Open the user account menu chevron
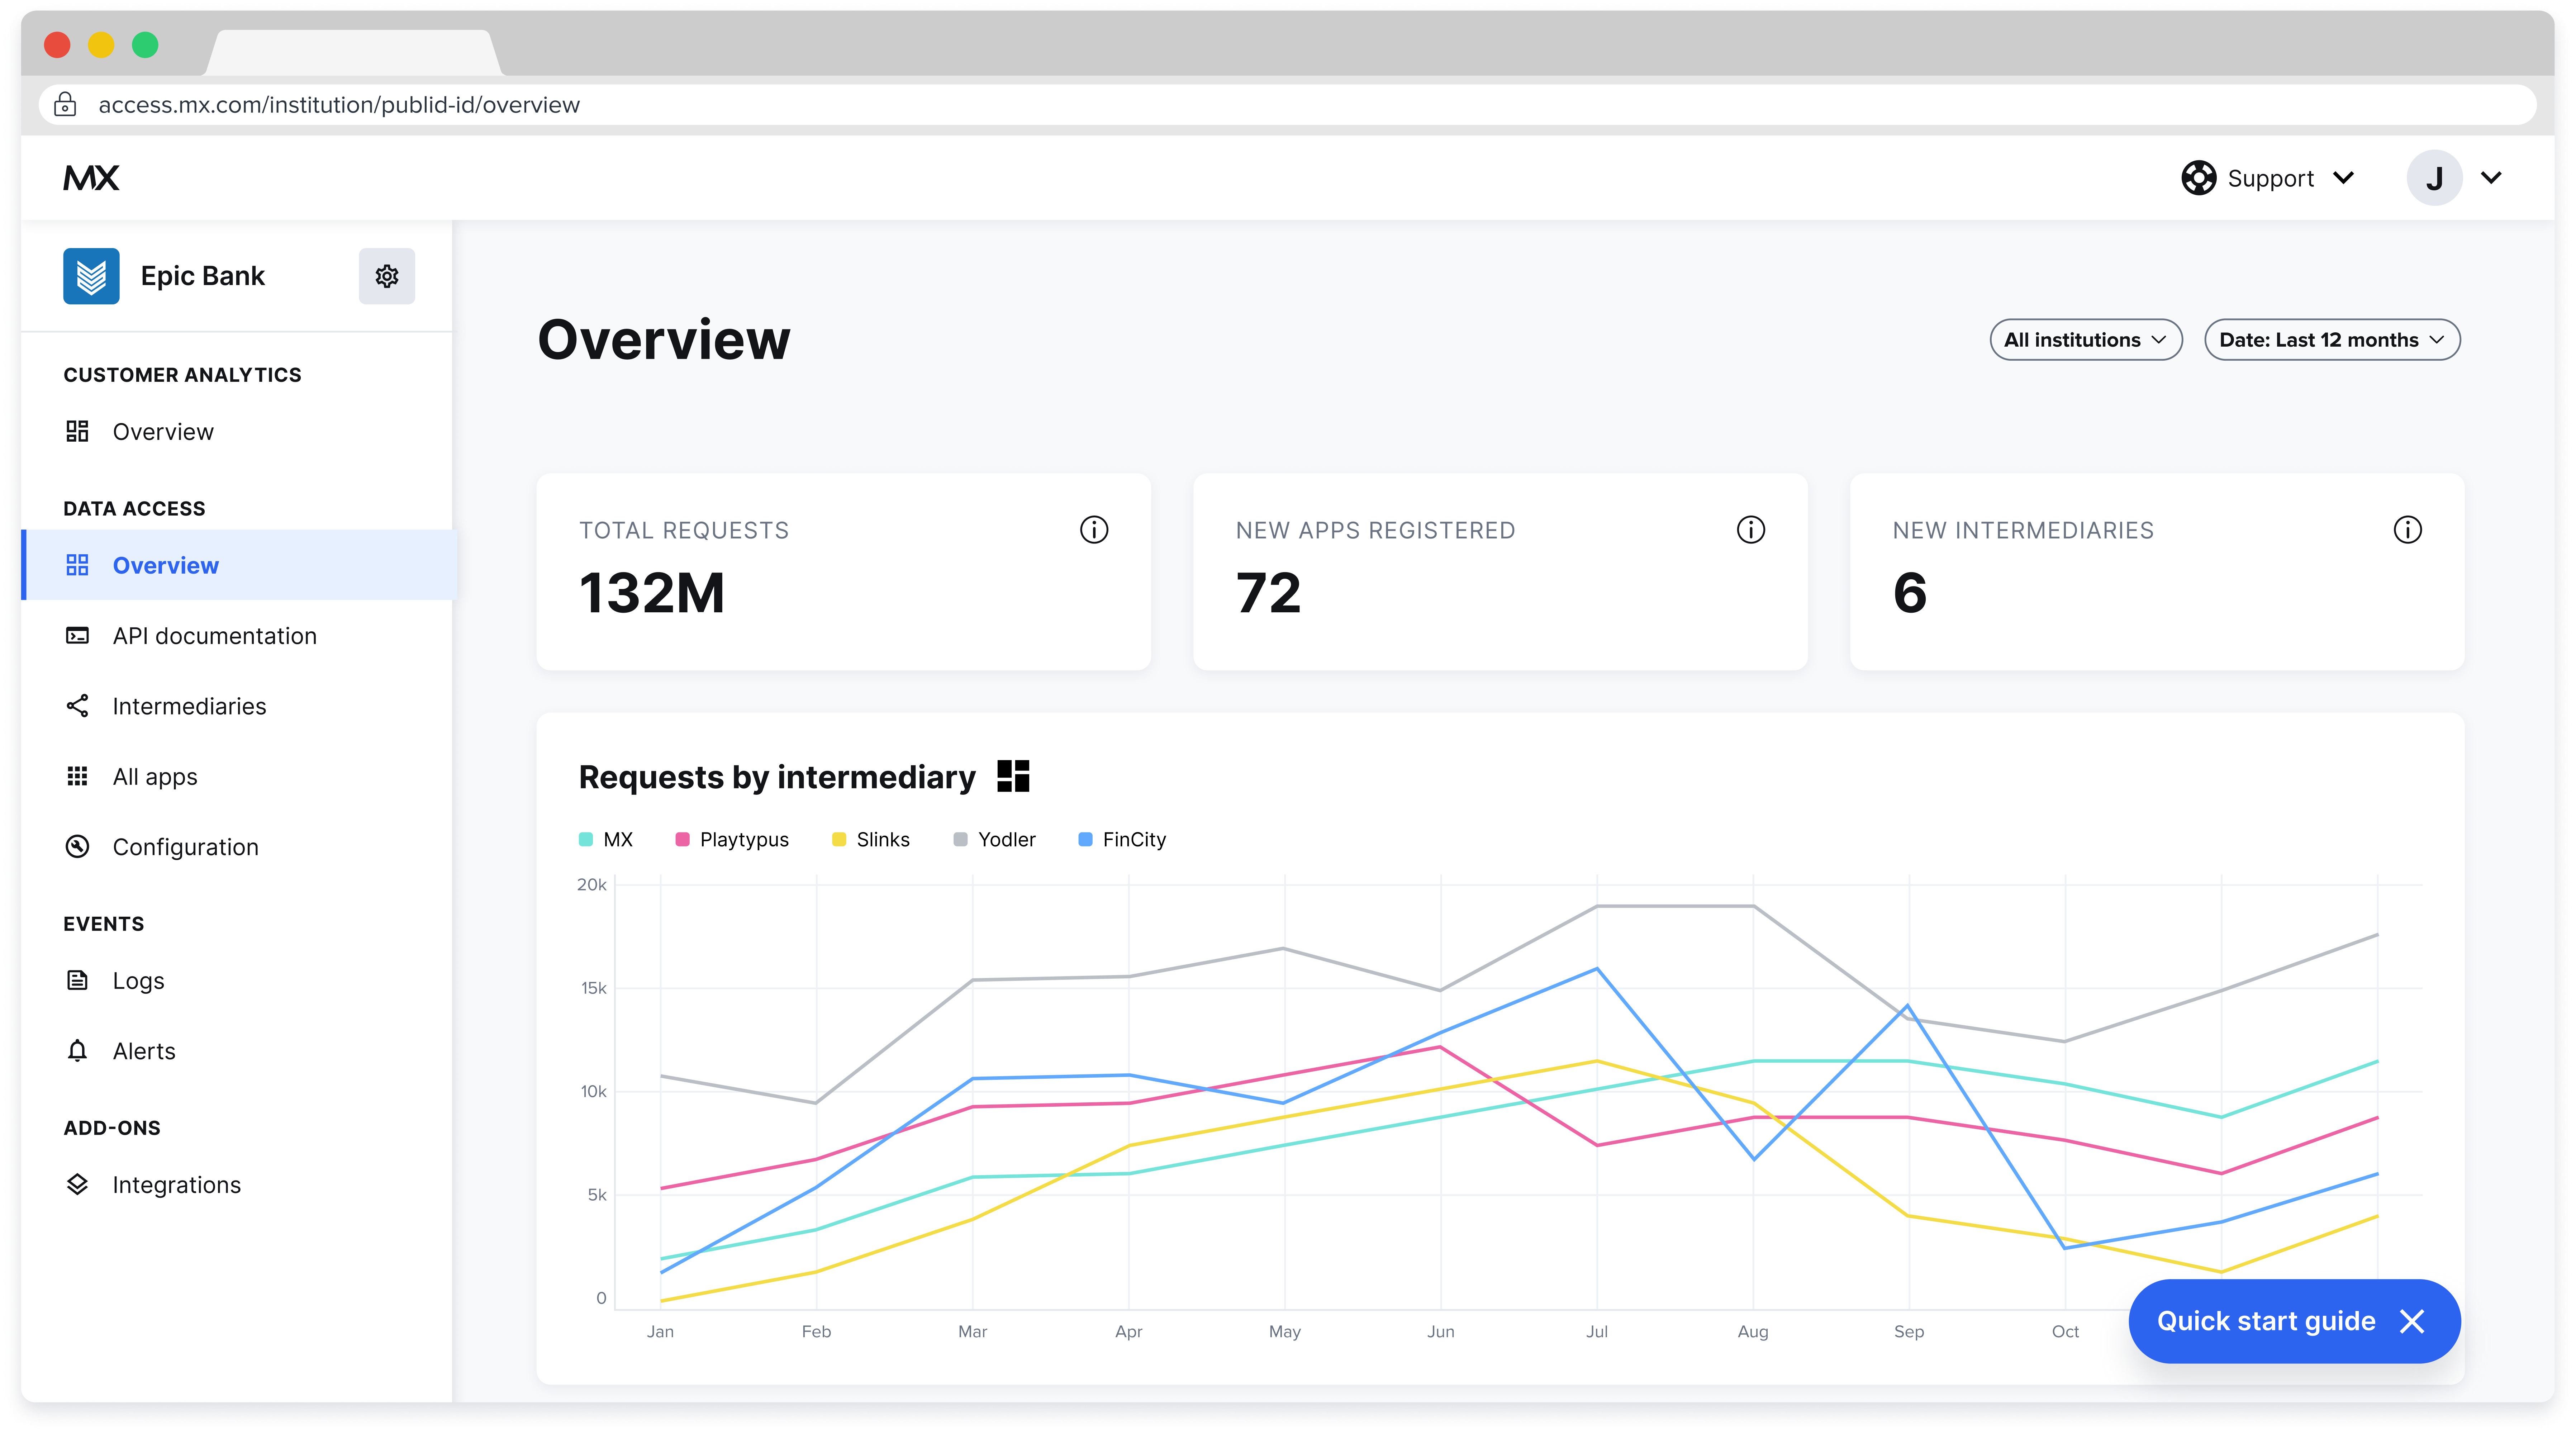The image size is (2576, 1434). click(x=2492, y=178)
